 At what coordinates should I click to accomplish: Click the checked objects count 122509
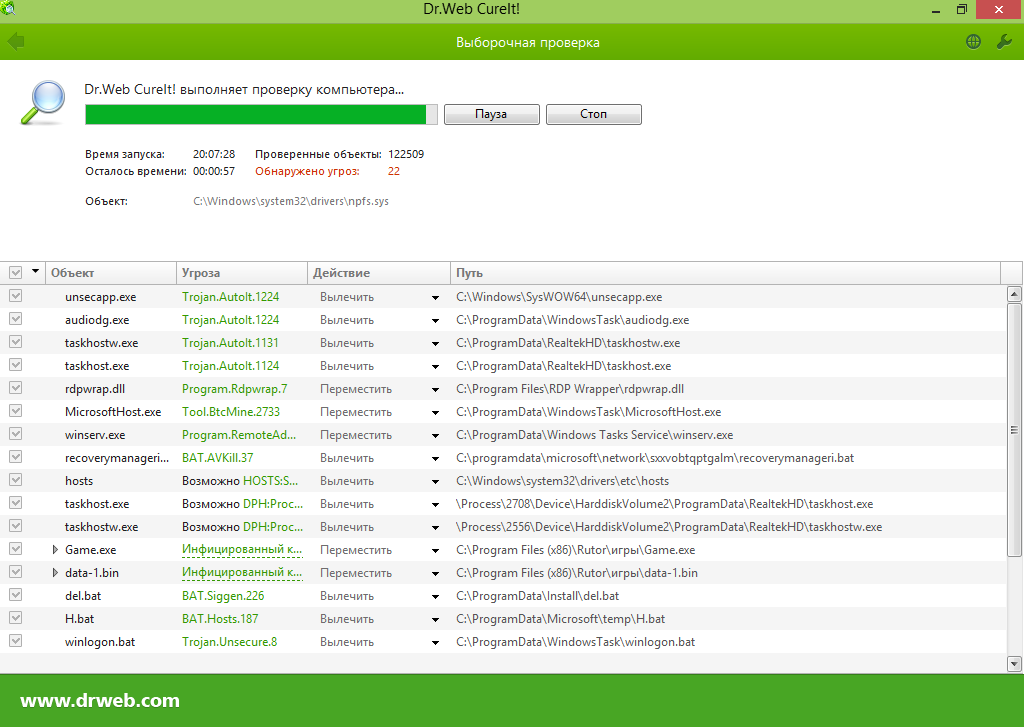406,154
